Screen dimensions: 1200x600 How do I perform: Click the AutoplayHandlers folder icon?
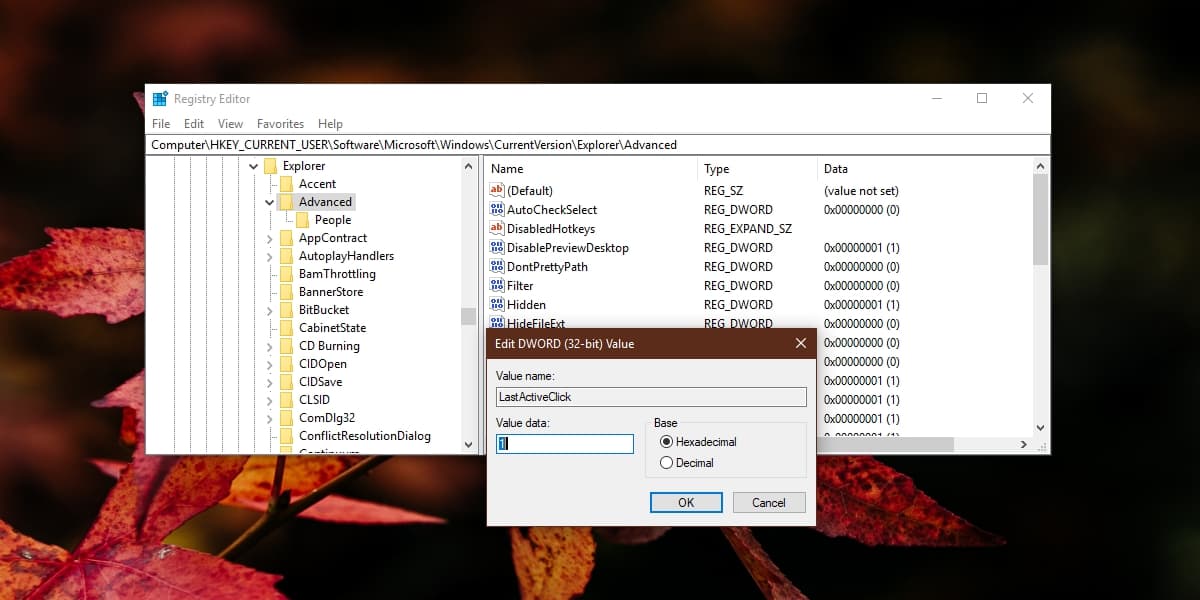tap(286, 256)
